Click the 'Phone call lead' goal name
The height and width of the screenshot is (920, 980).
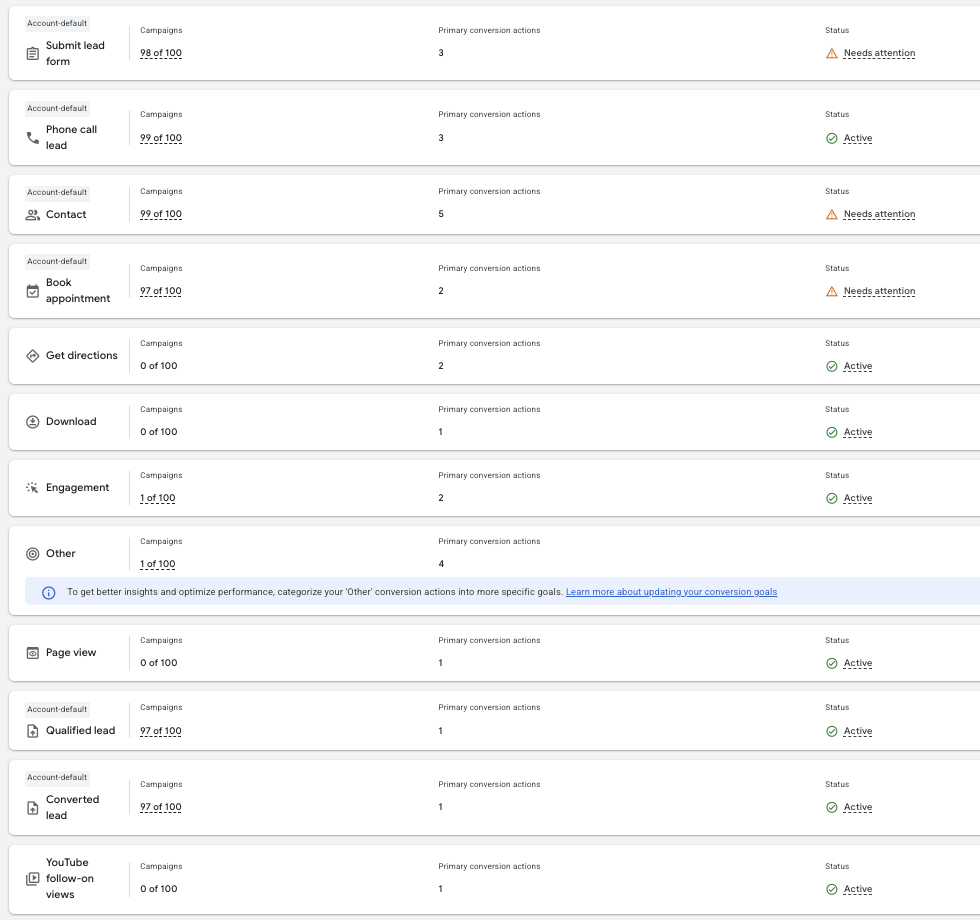71,138
